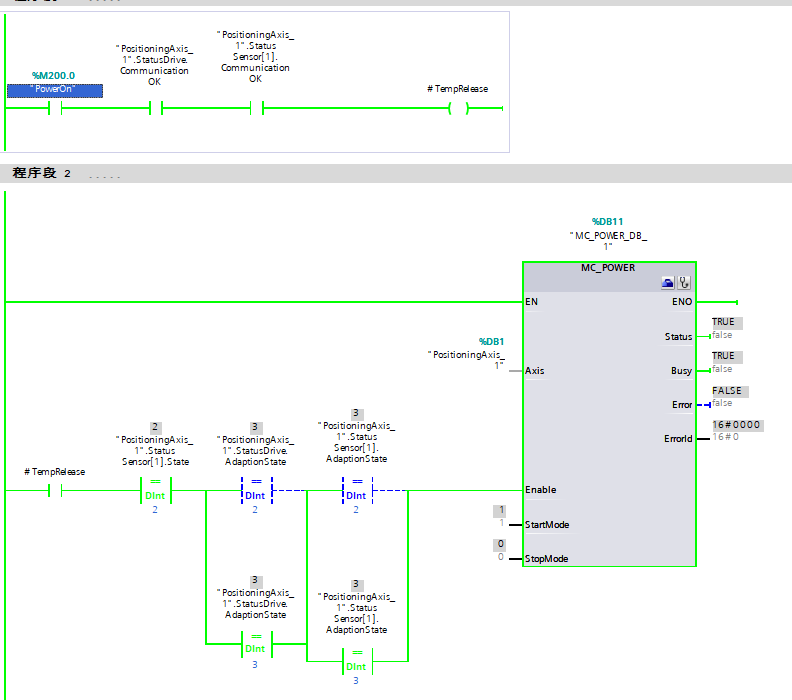Click the %DB11 instance data block label
The width and height of the screenshot is (792, 700).
(607, 221)
